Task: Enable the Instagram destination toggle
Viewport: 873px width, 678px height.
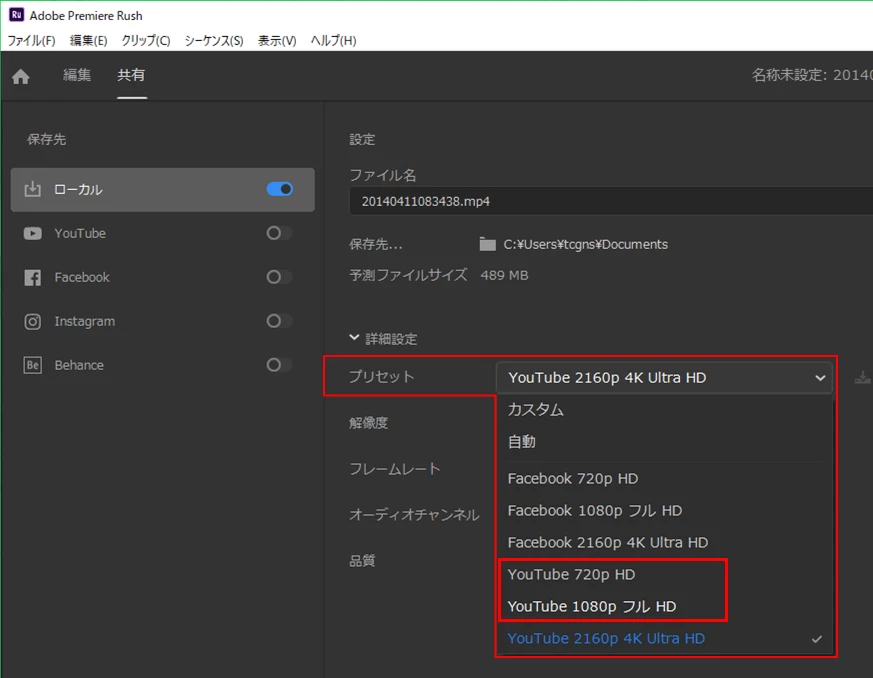Action: (x=279, y=321)
